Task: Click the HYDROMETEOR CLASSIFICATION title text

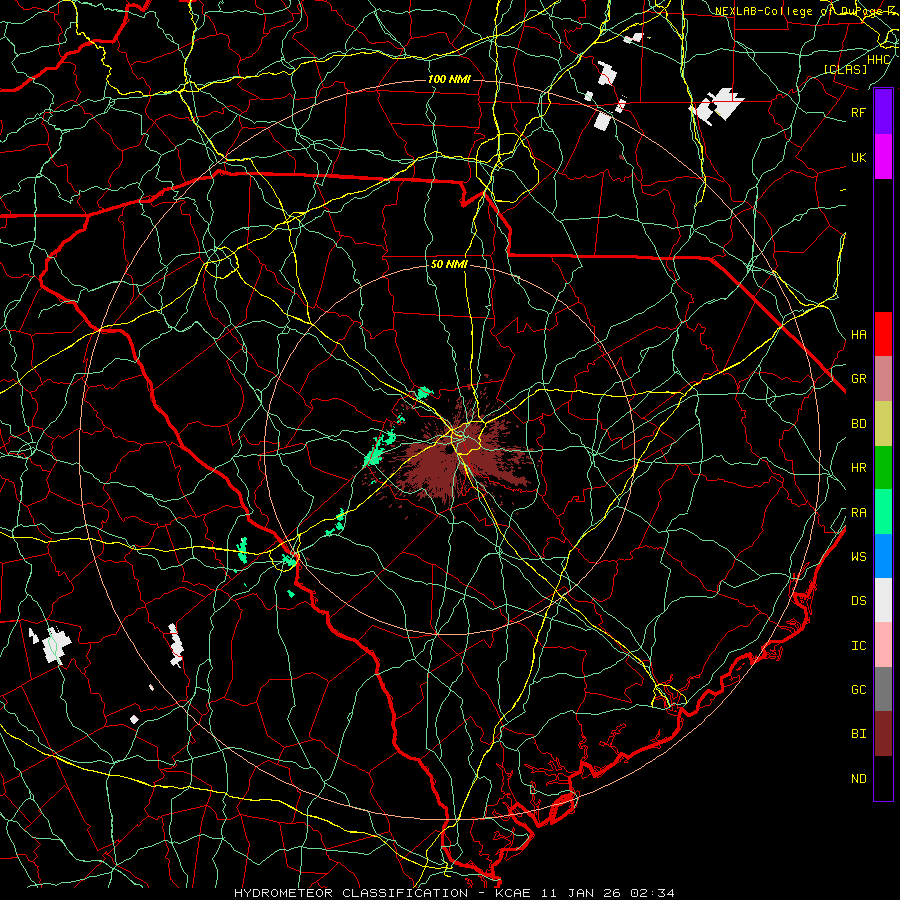Action: [351, 893]
